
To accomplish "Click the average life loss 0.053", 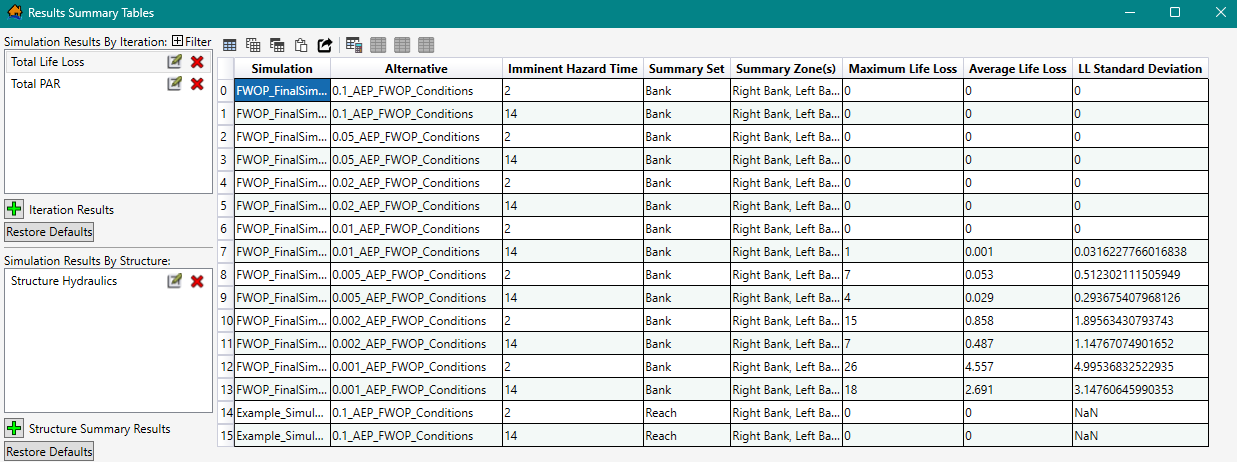I will pos(1017,275).
